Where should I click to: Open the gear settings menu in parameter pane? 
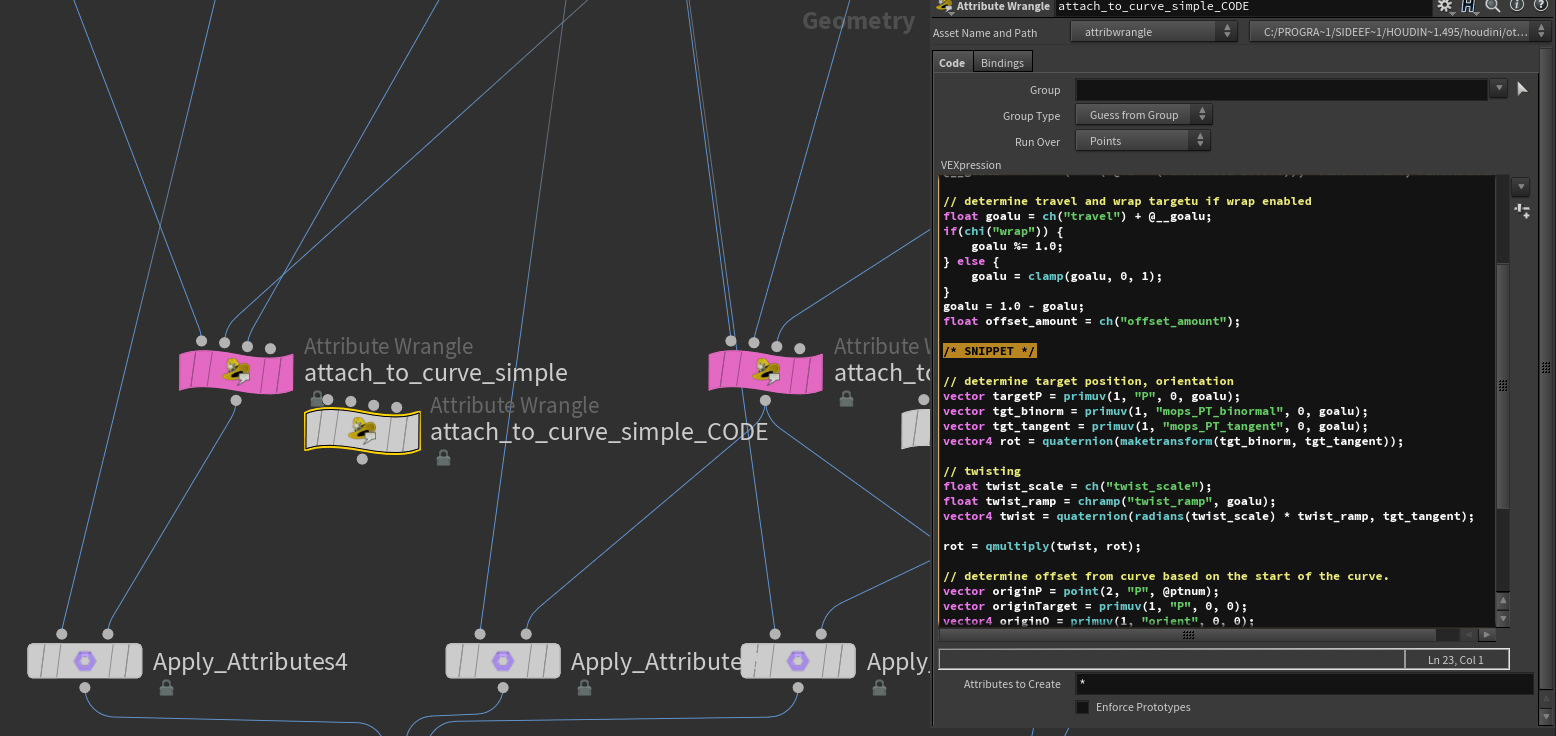pyautogui.click(x=1445, y=6)
